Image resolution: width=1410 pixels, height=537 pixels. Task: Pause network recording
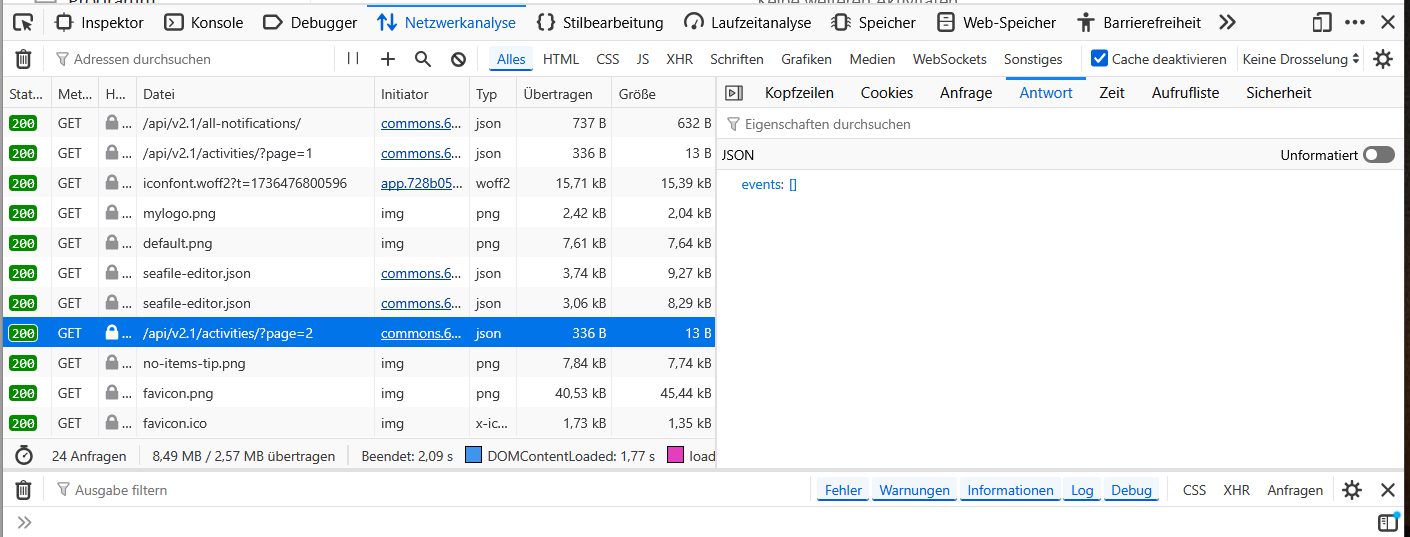[353, 59]
